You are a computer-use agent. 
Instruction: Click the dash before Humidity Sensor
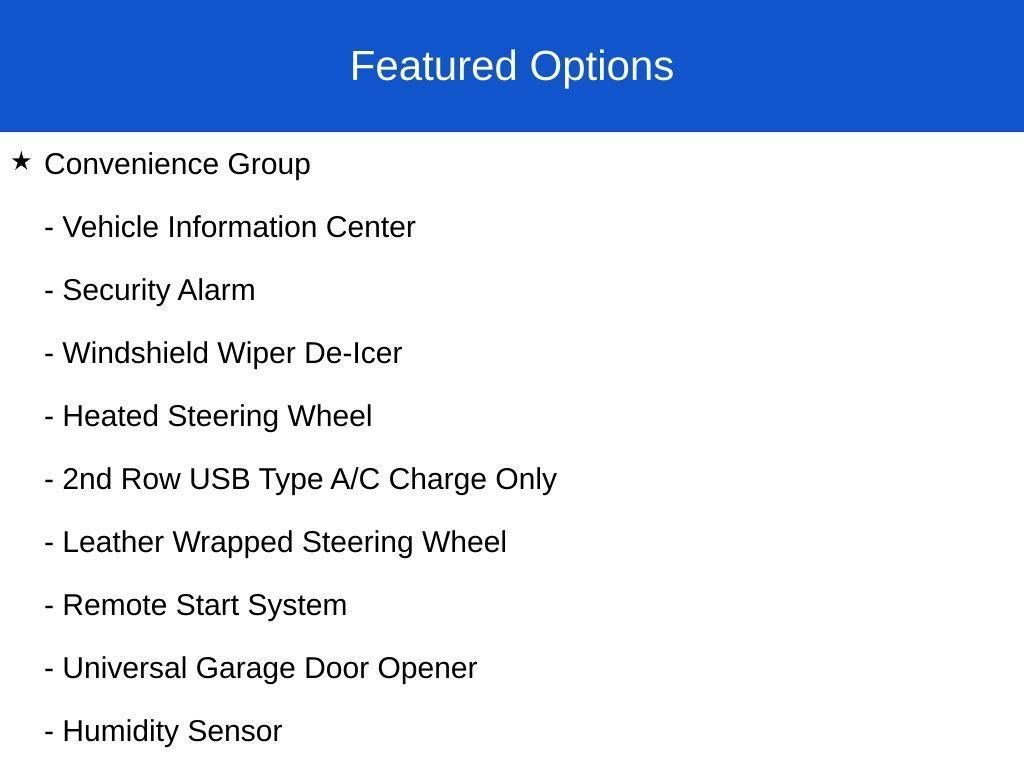[x=49, y=733]
